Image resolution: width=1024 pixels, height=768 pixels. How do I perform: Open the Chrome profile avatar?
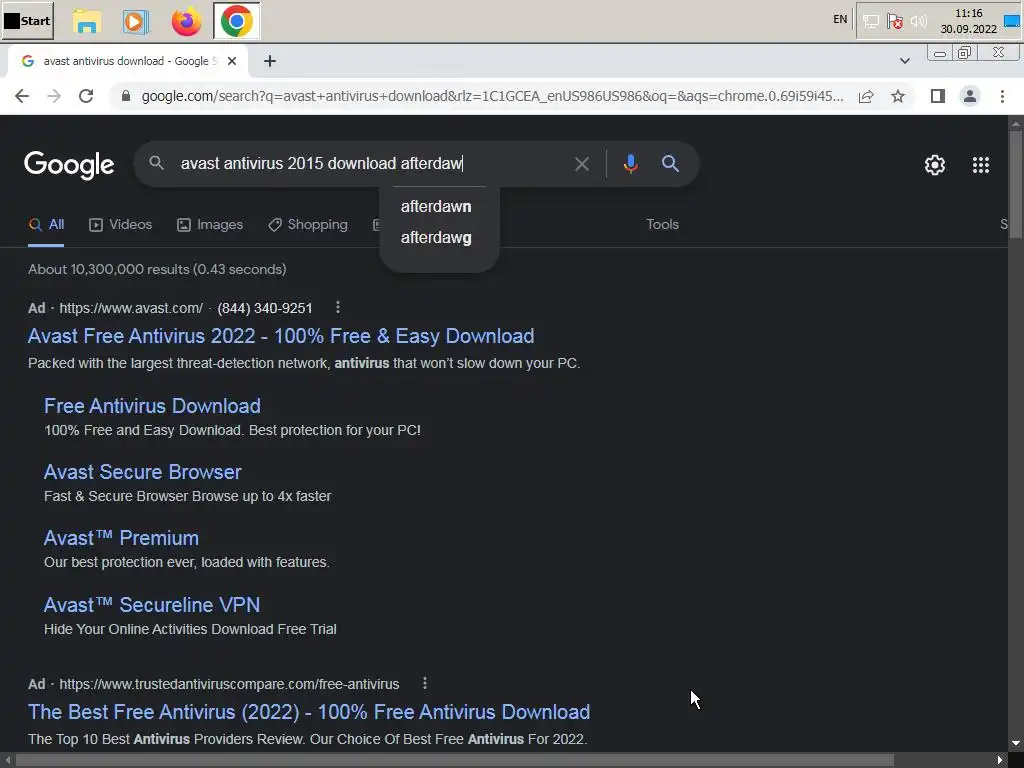[970, 97]
